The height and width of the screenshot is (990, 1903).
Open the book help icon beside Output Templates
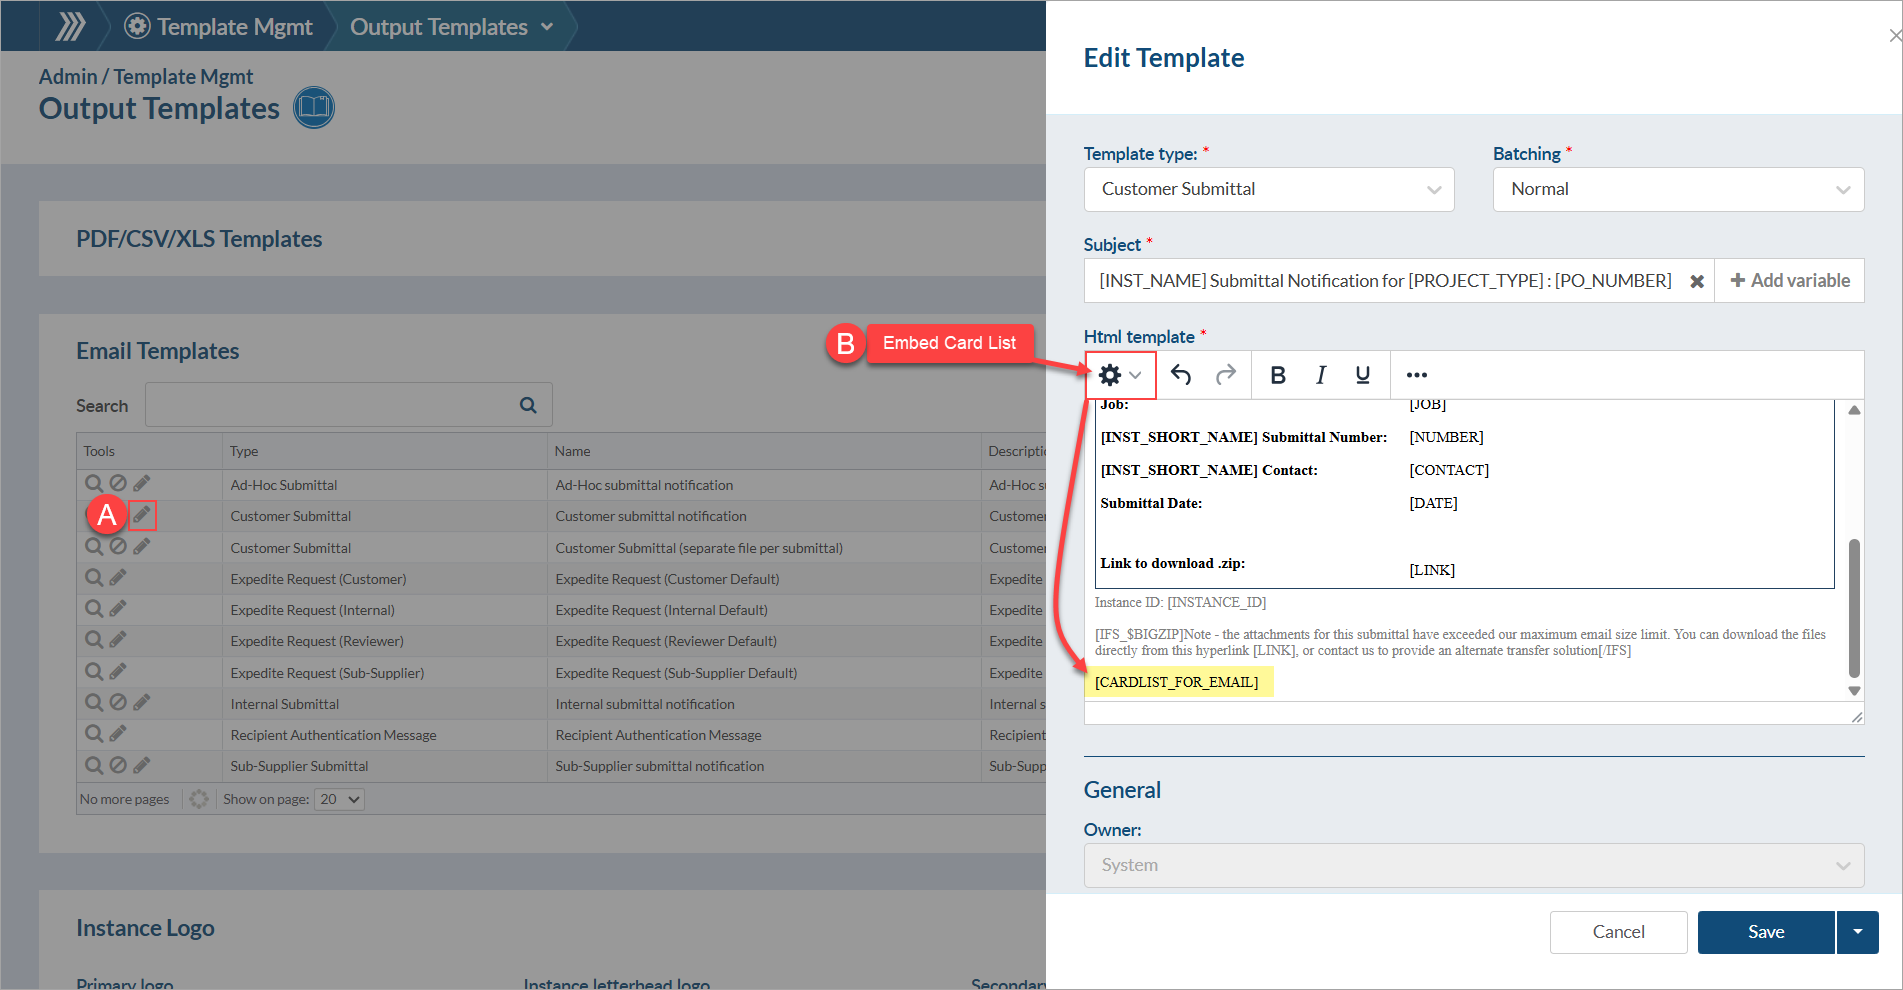click(314, 108)
